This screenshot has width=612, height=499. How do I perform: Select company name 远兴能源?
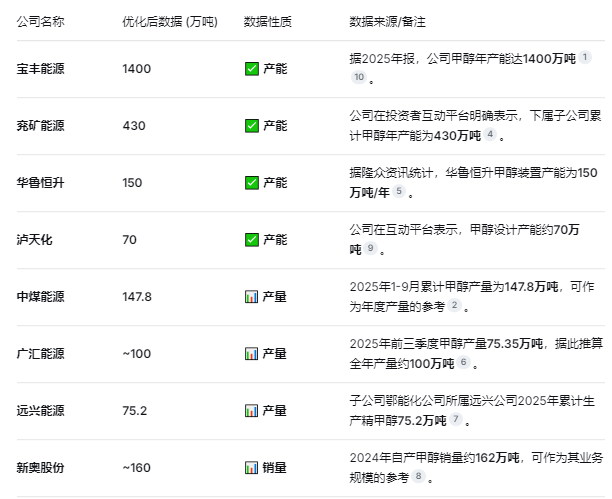pos(40,411)
